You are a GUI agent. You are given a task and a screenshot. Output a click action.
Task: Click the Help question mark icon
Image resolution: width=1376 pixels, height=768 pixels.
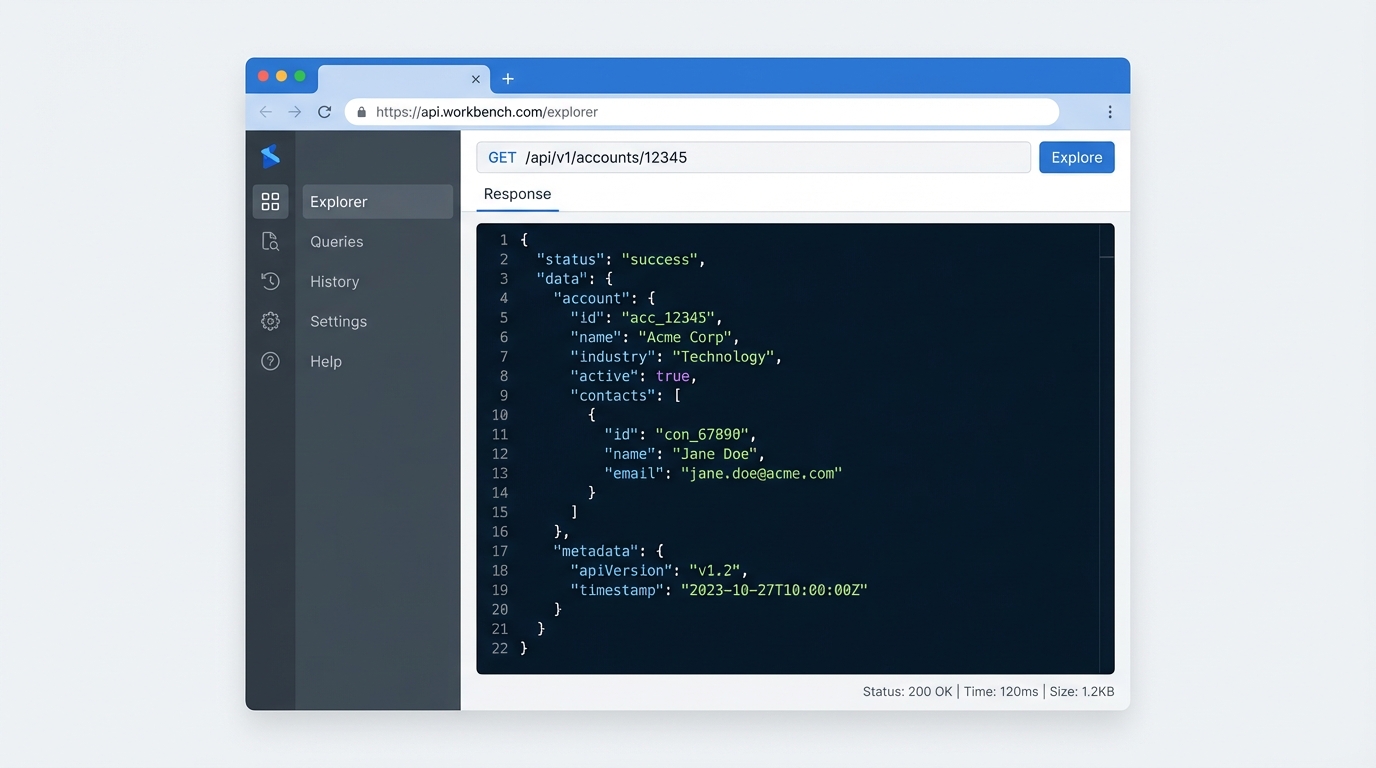click(270, 361)
